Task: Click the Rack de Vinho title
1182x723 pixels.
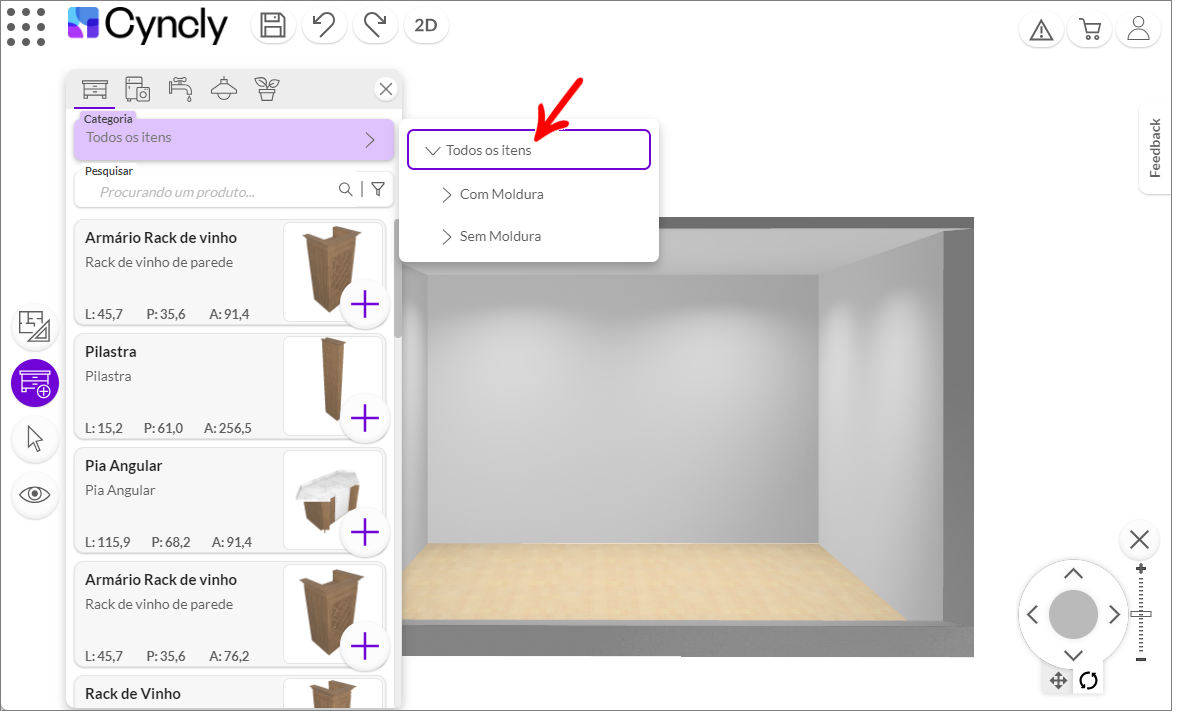Action: click(133, 694)
